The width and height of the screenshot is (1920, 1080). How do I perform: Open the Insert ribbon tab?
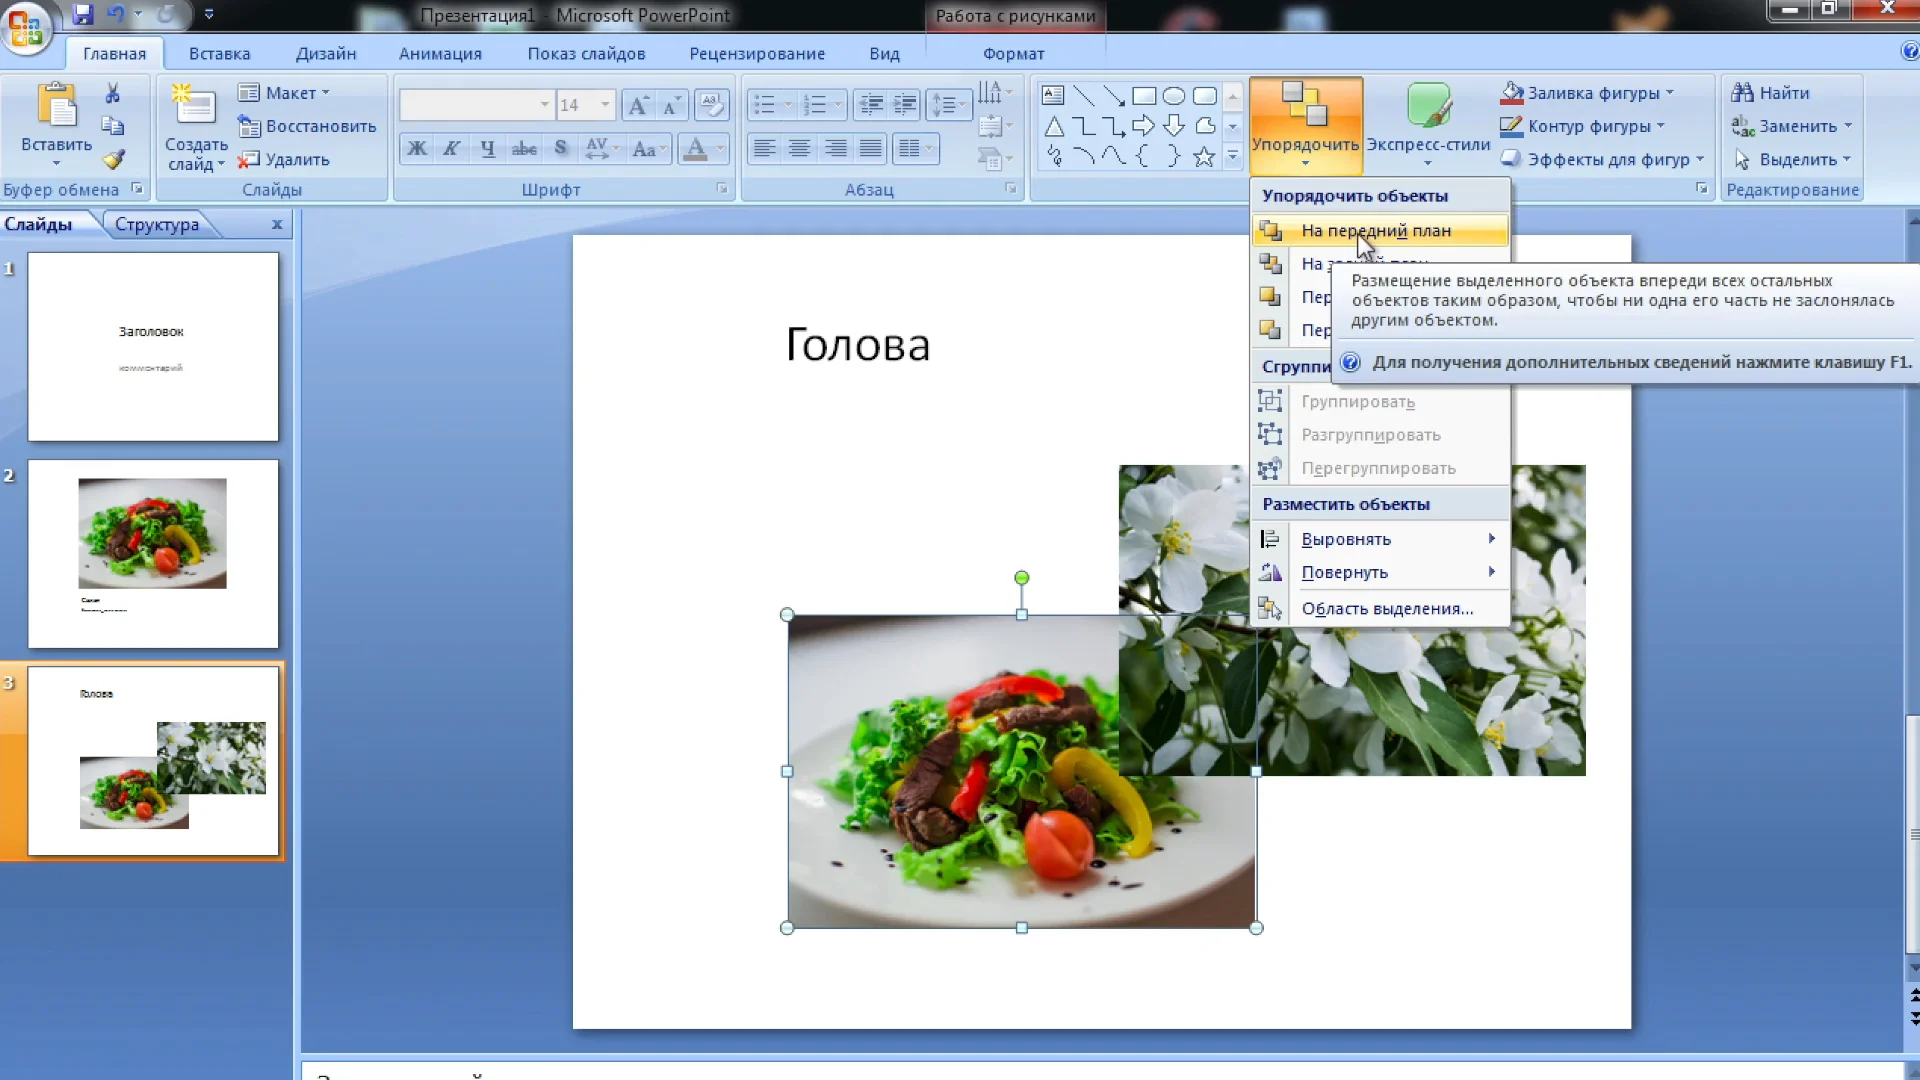[x=219, y=54]
